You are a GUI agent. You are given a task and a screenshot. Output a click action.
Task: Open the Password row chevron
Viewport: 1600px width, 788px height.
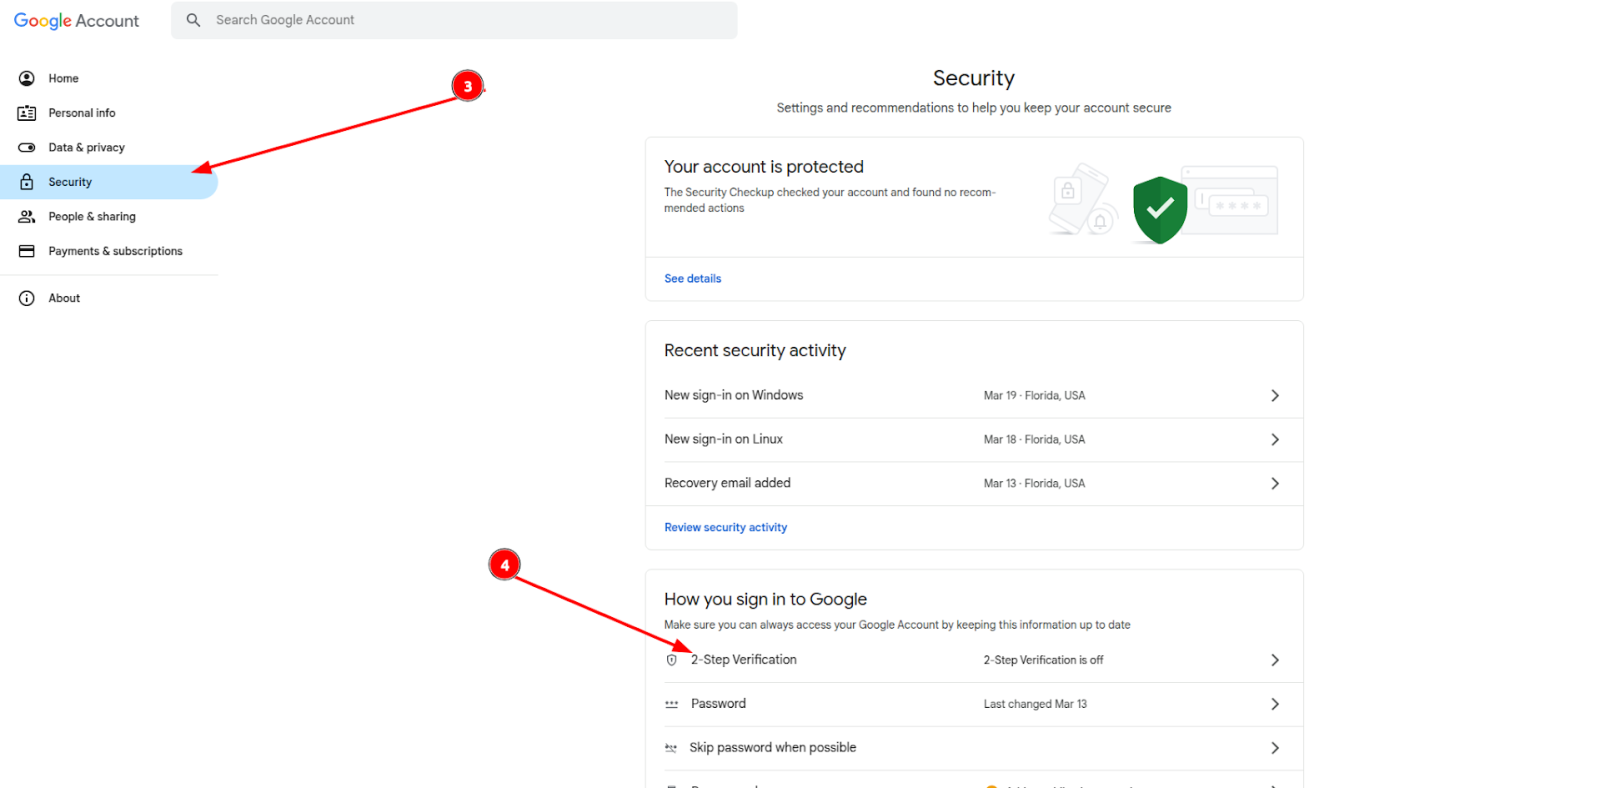[1275, 704]
